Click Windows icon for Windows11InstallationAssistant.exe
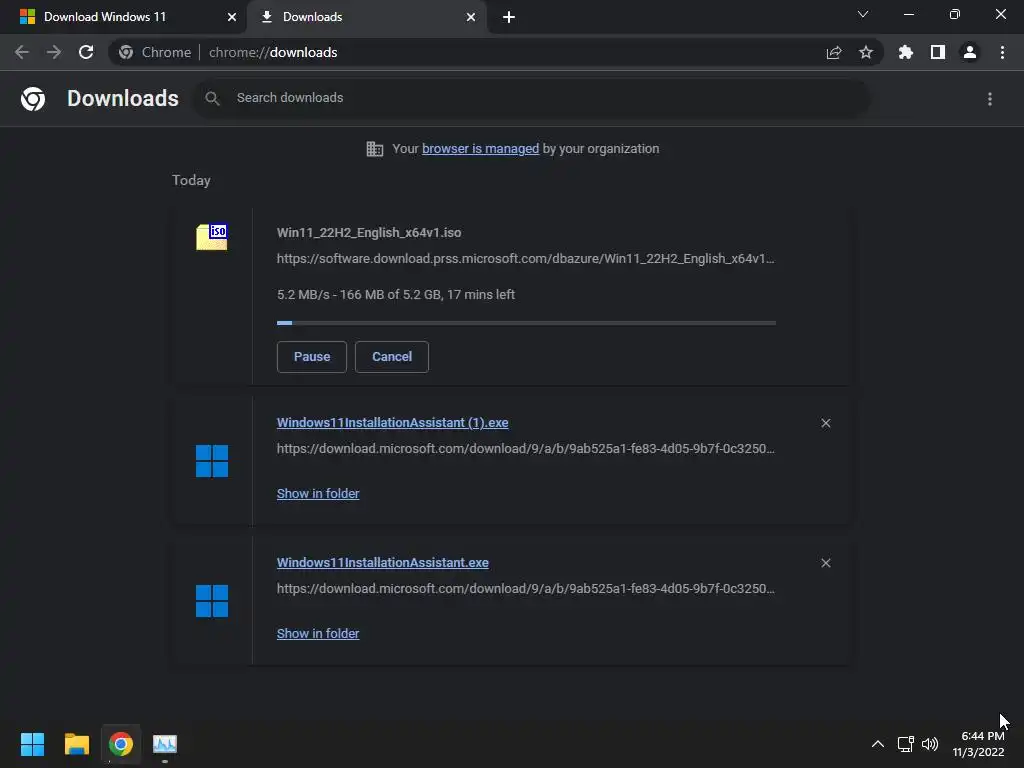The height and width of the screenshot is (768, 1024). [212, 601]
